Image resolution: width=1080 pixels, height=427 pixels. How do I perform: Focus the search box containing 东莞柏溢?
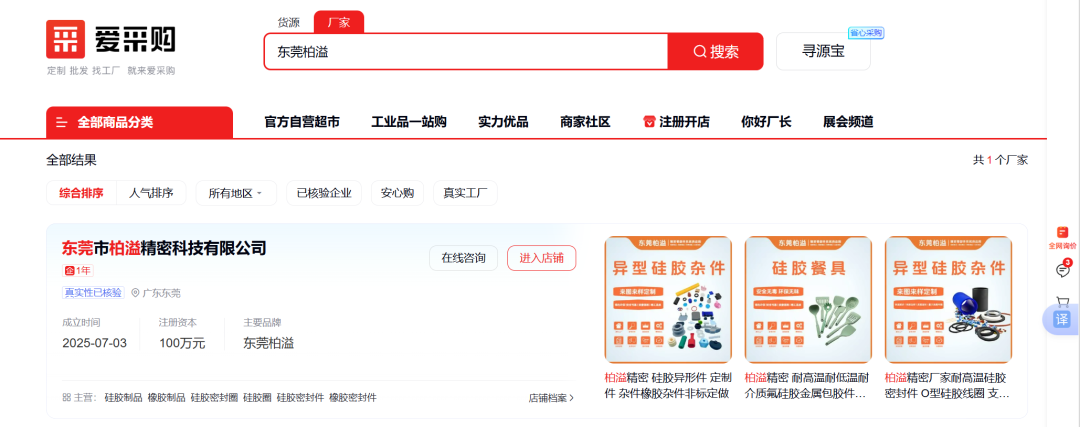point(466,52)
